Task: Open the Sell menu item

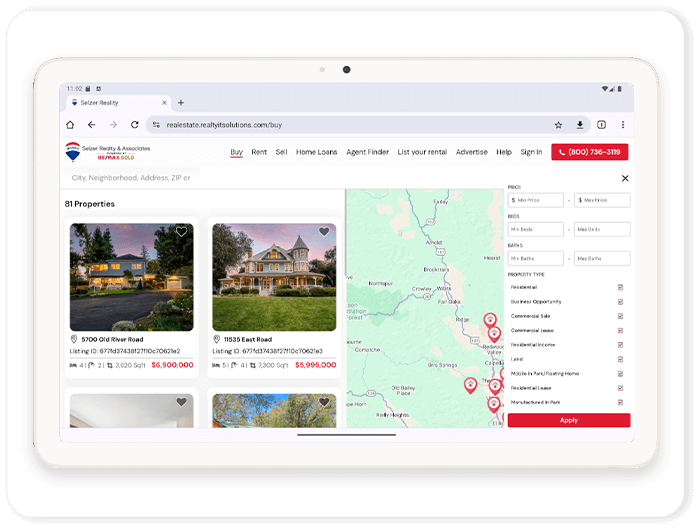Action: click(x=281, y=152)
